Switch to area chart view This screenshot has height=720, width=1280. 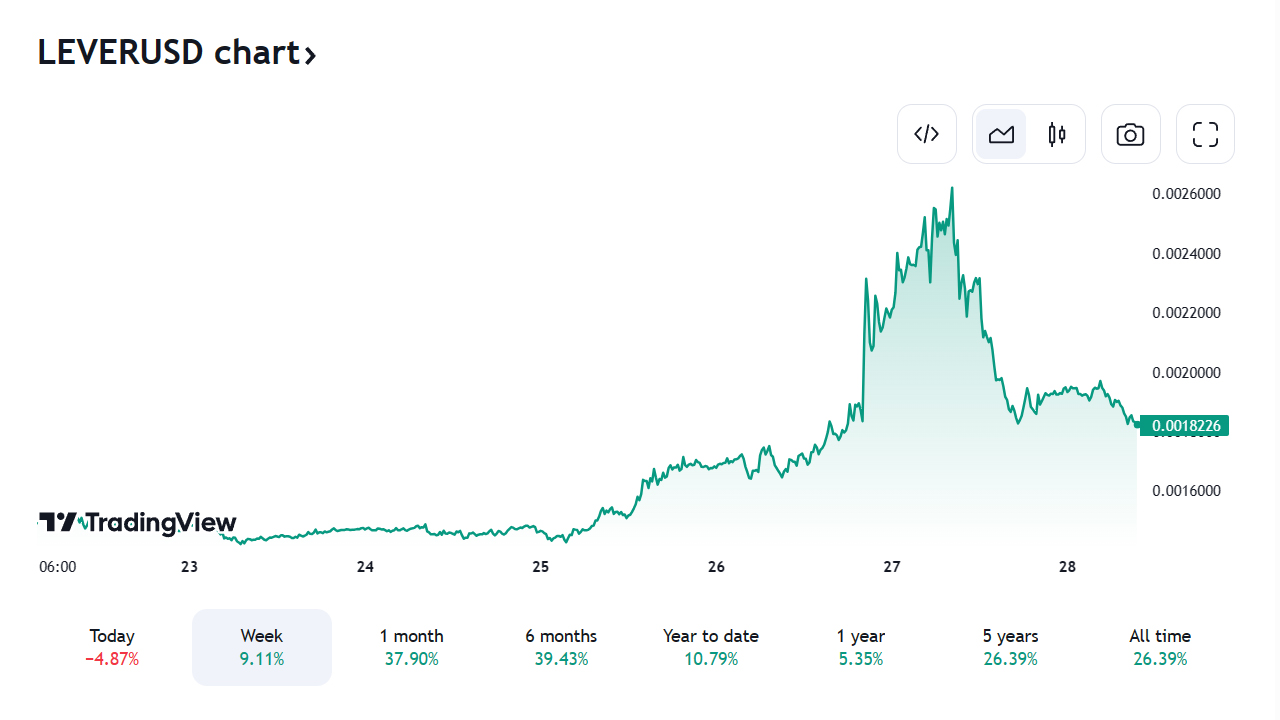click(1001, 134)
